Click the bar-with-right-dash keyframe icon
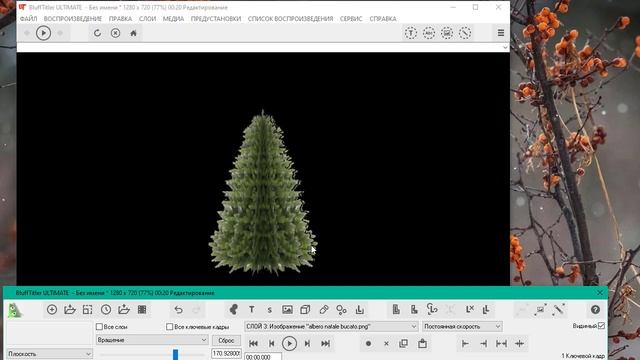 [465, 344]
